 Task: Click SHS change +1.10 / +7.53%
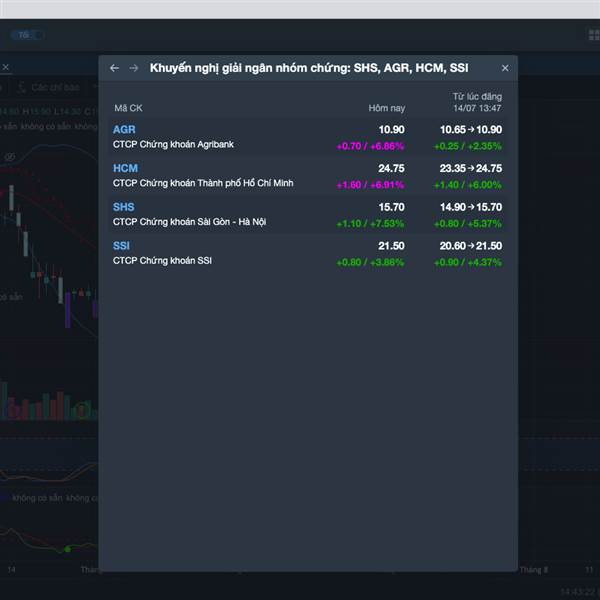tap(370, 223)
